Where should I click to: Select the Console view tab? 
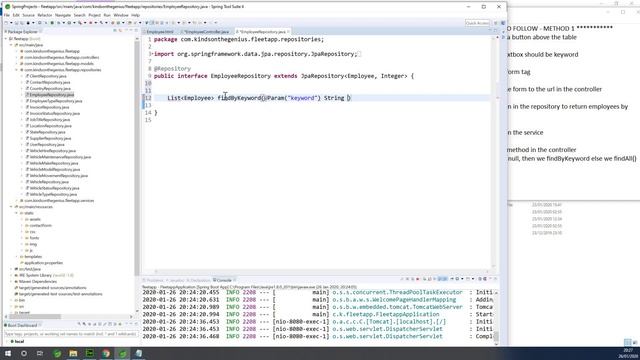point(224,280)
